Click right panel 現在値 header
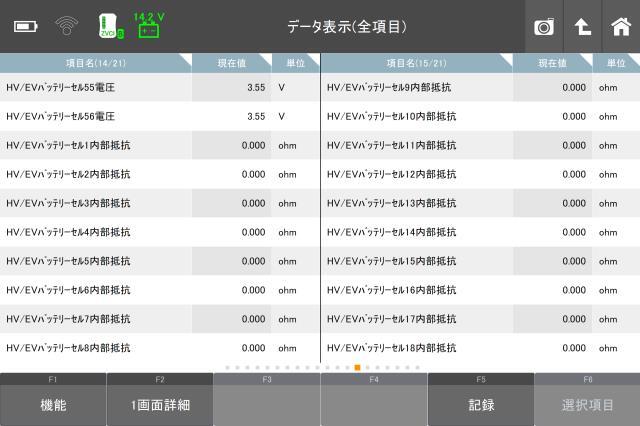Screen dimensions: 640x426 [x=552, y=63]
